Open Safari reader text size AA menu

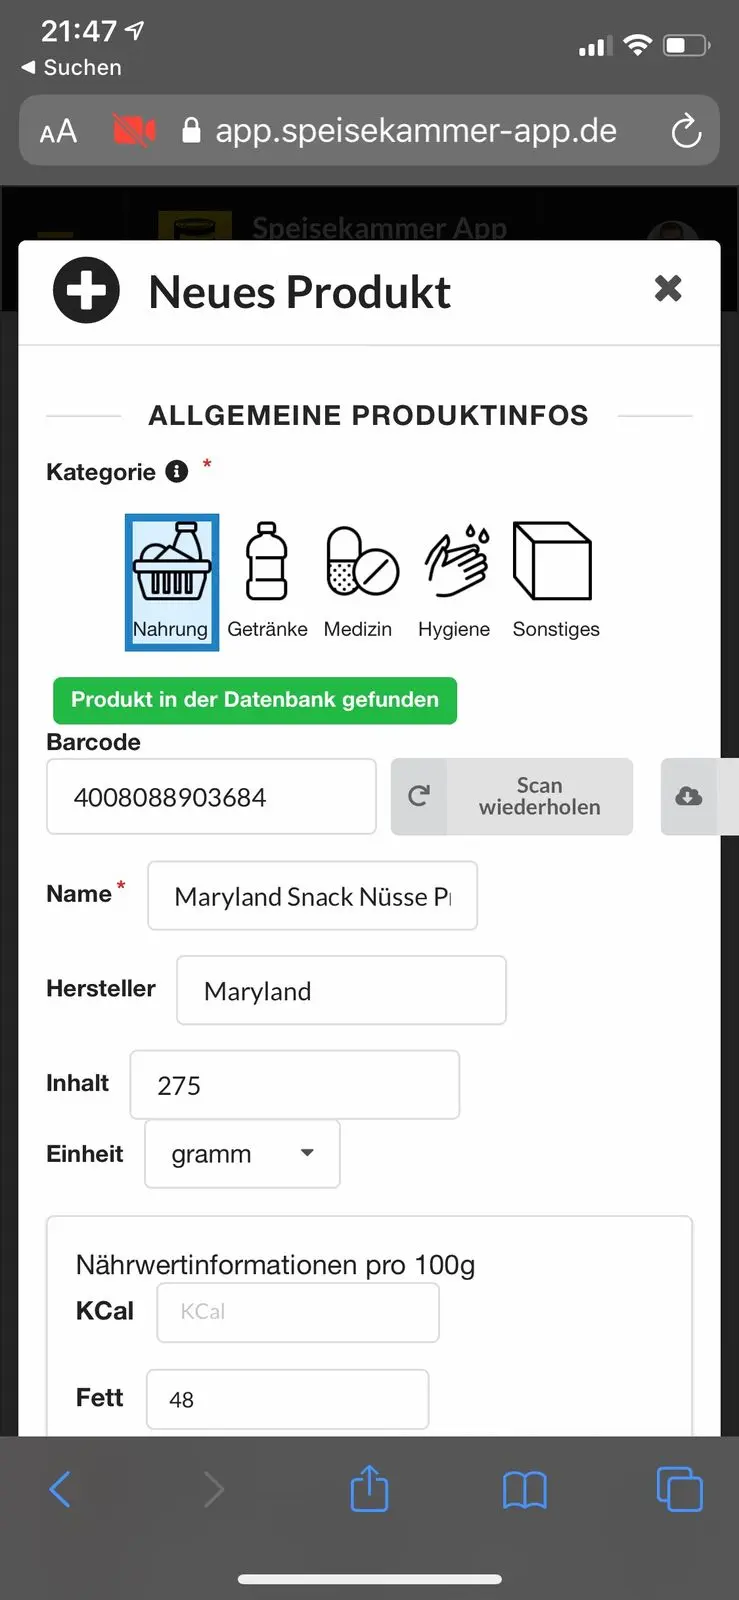[58, 131]
